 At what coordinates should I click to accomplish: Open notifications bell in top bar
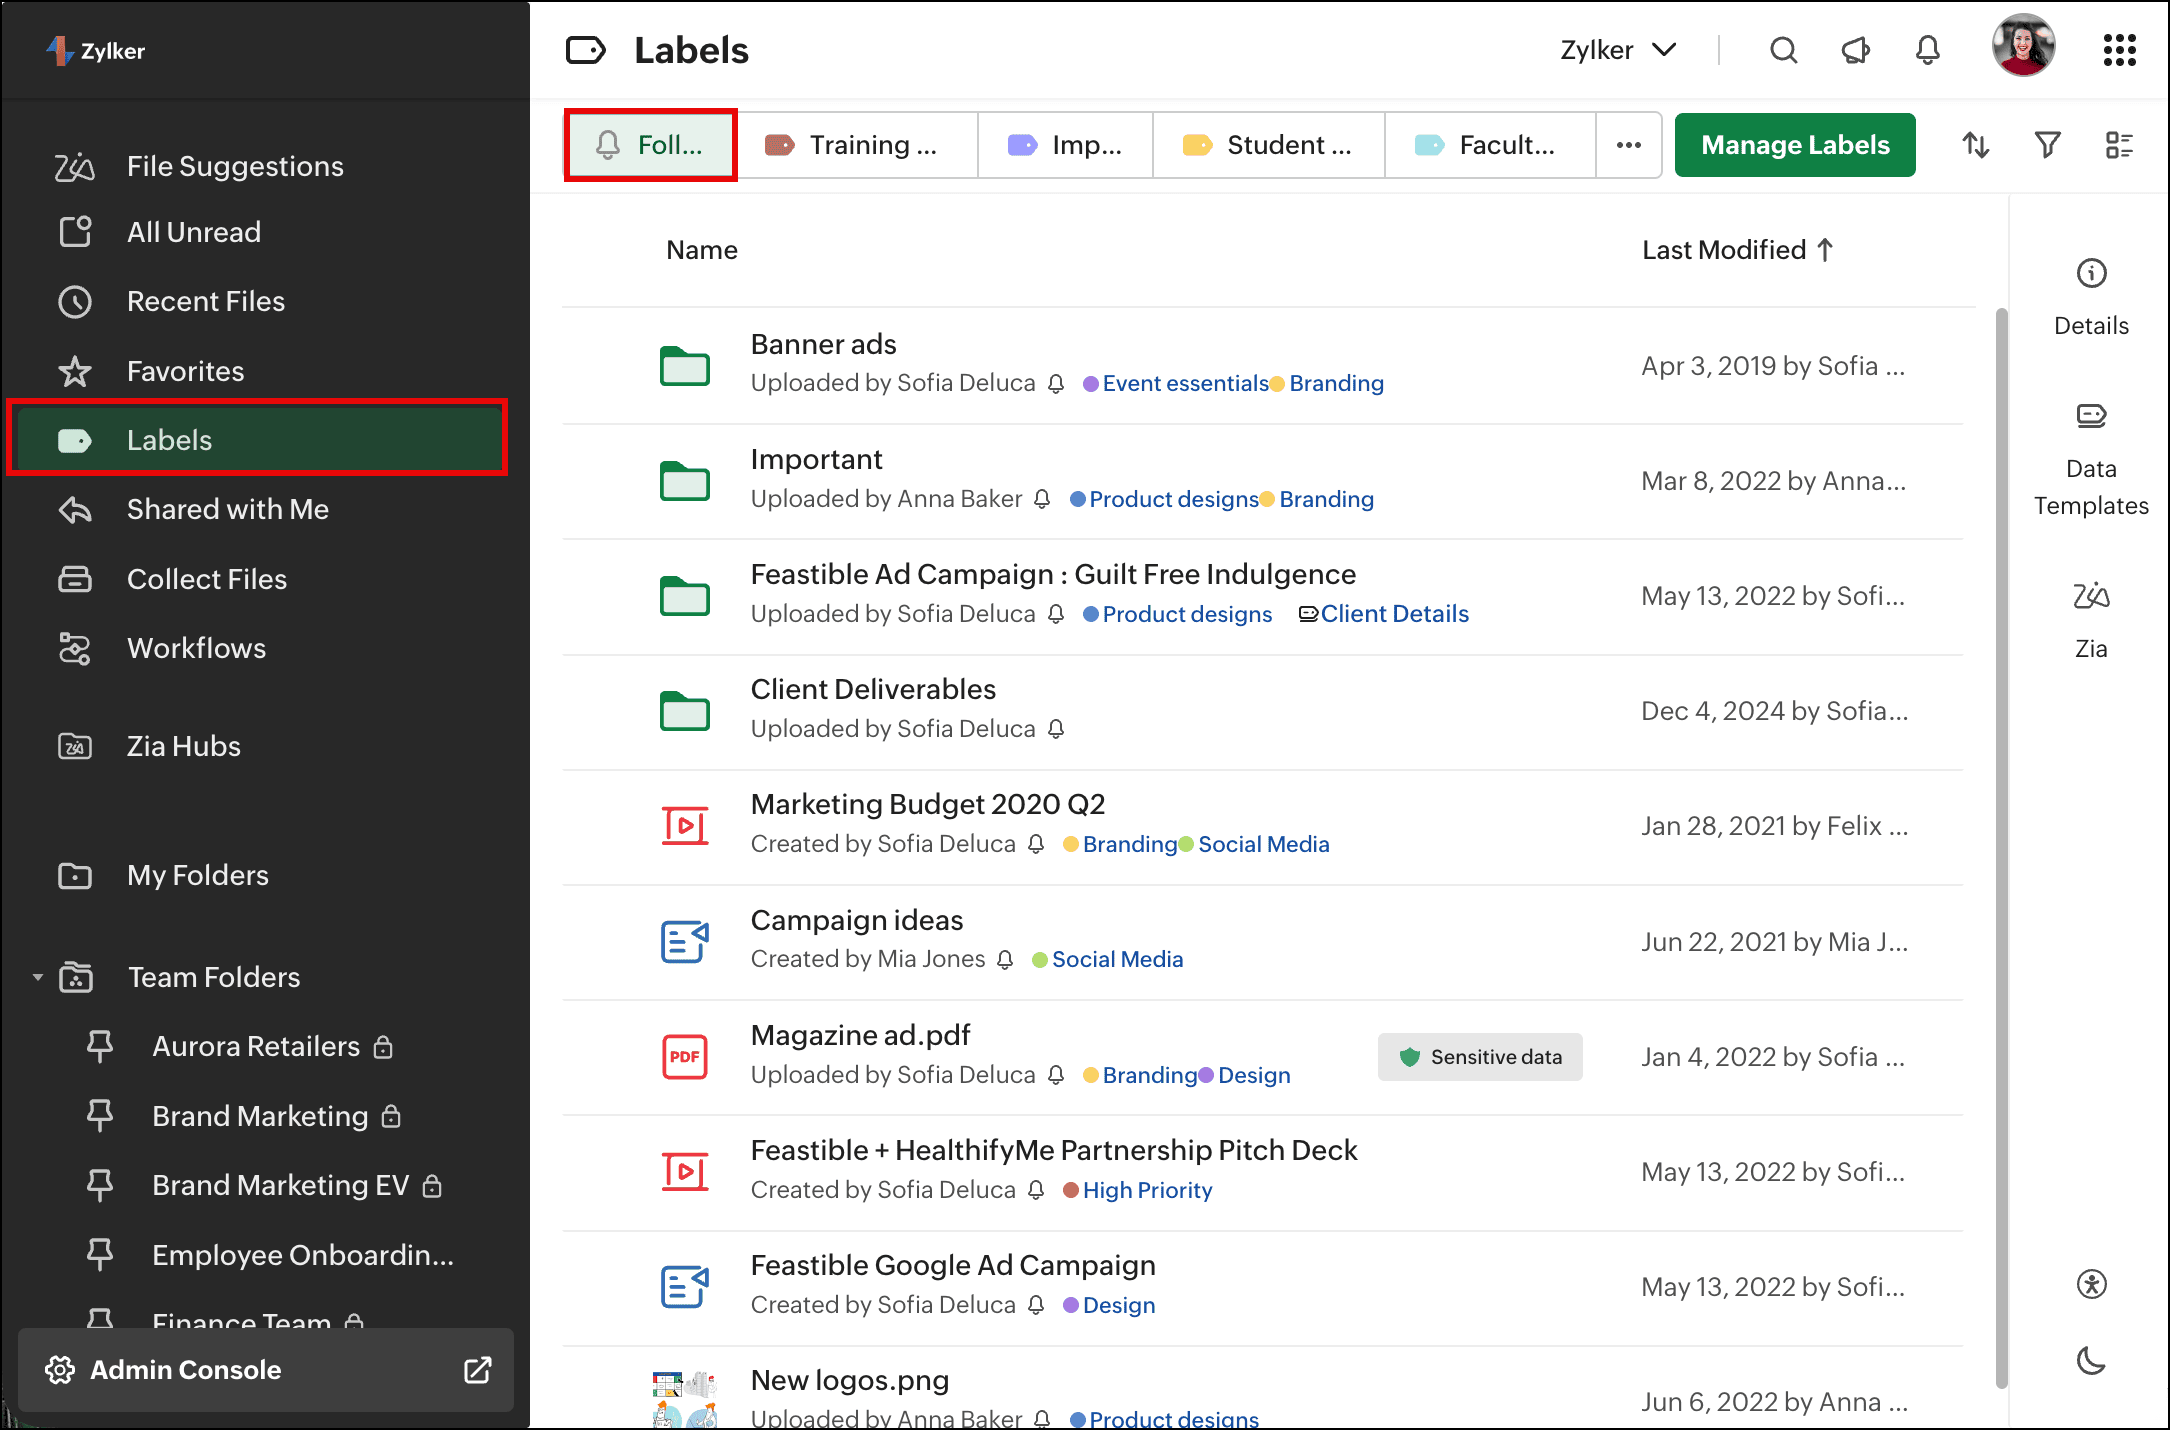click(x=1927, y=50)
